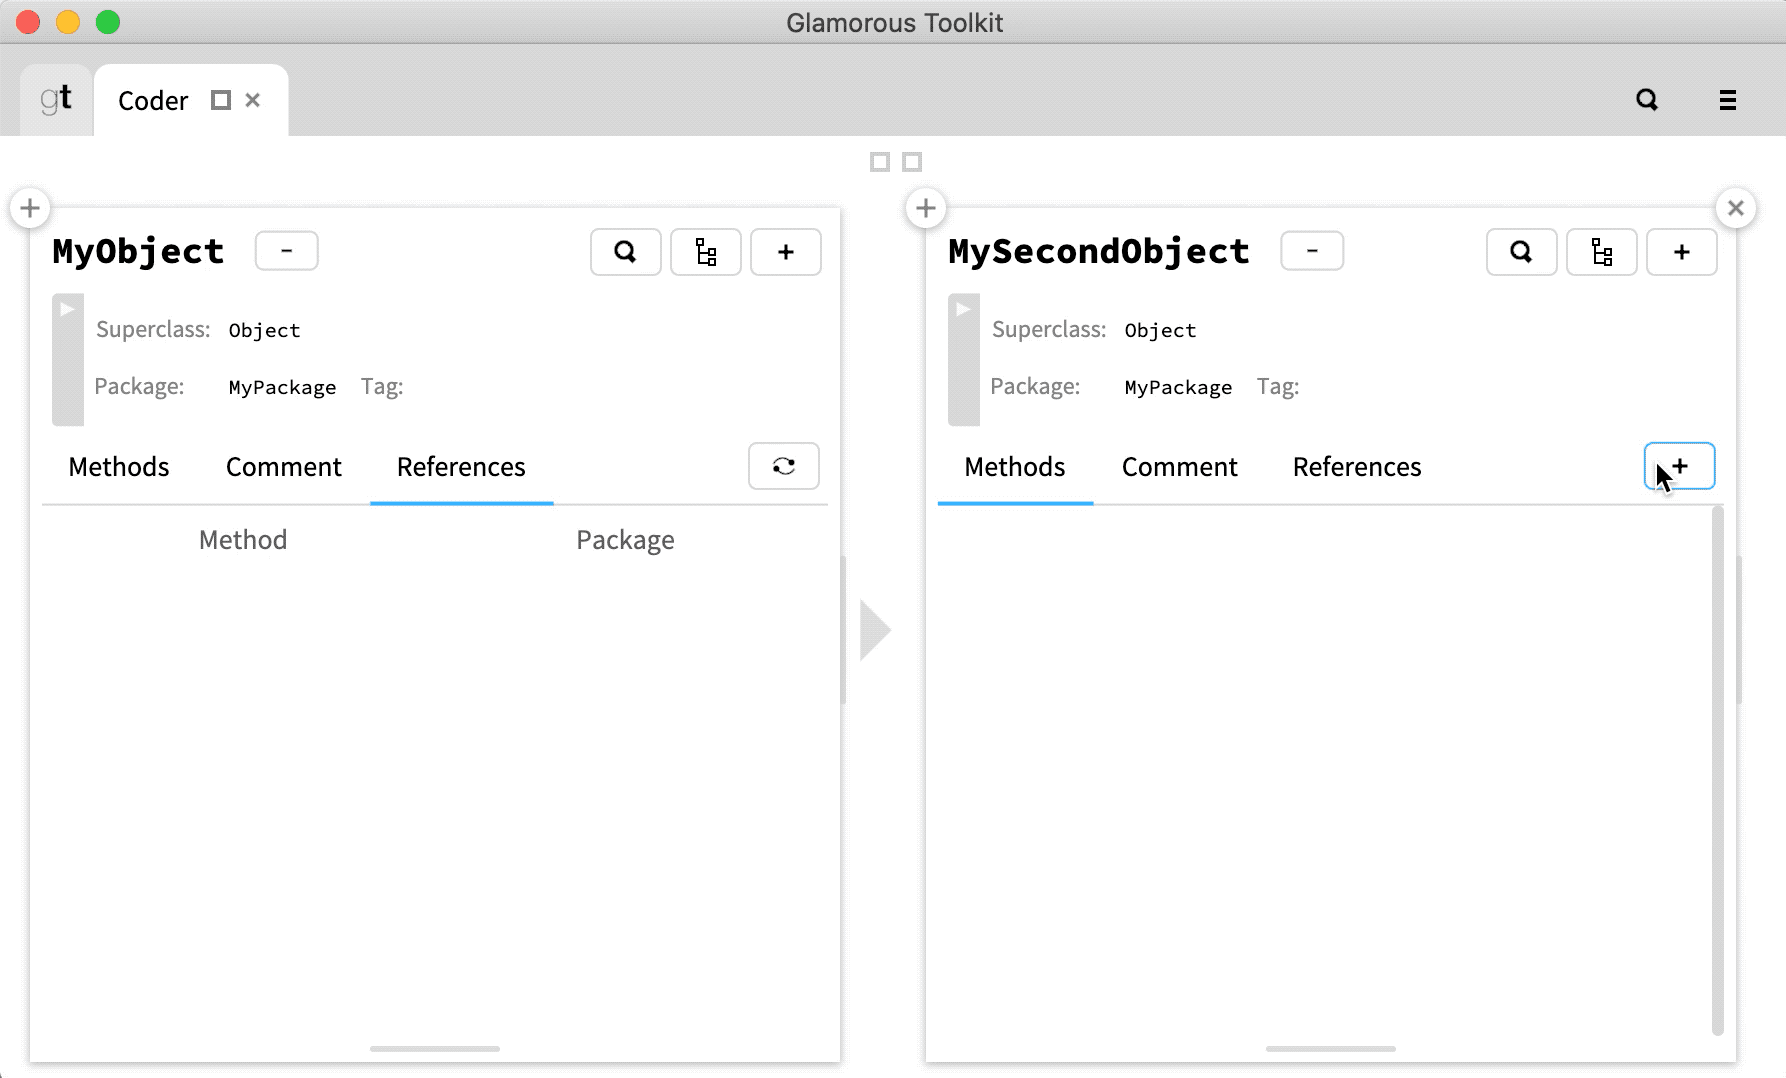
Task: Open the global search (Spotter) icon
Action: (x=1647, y=100)
